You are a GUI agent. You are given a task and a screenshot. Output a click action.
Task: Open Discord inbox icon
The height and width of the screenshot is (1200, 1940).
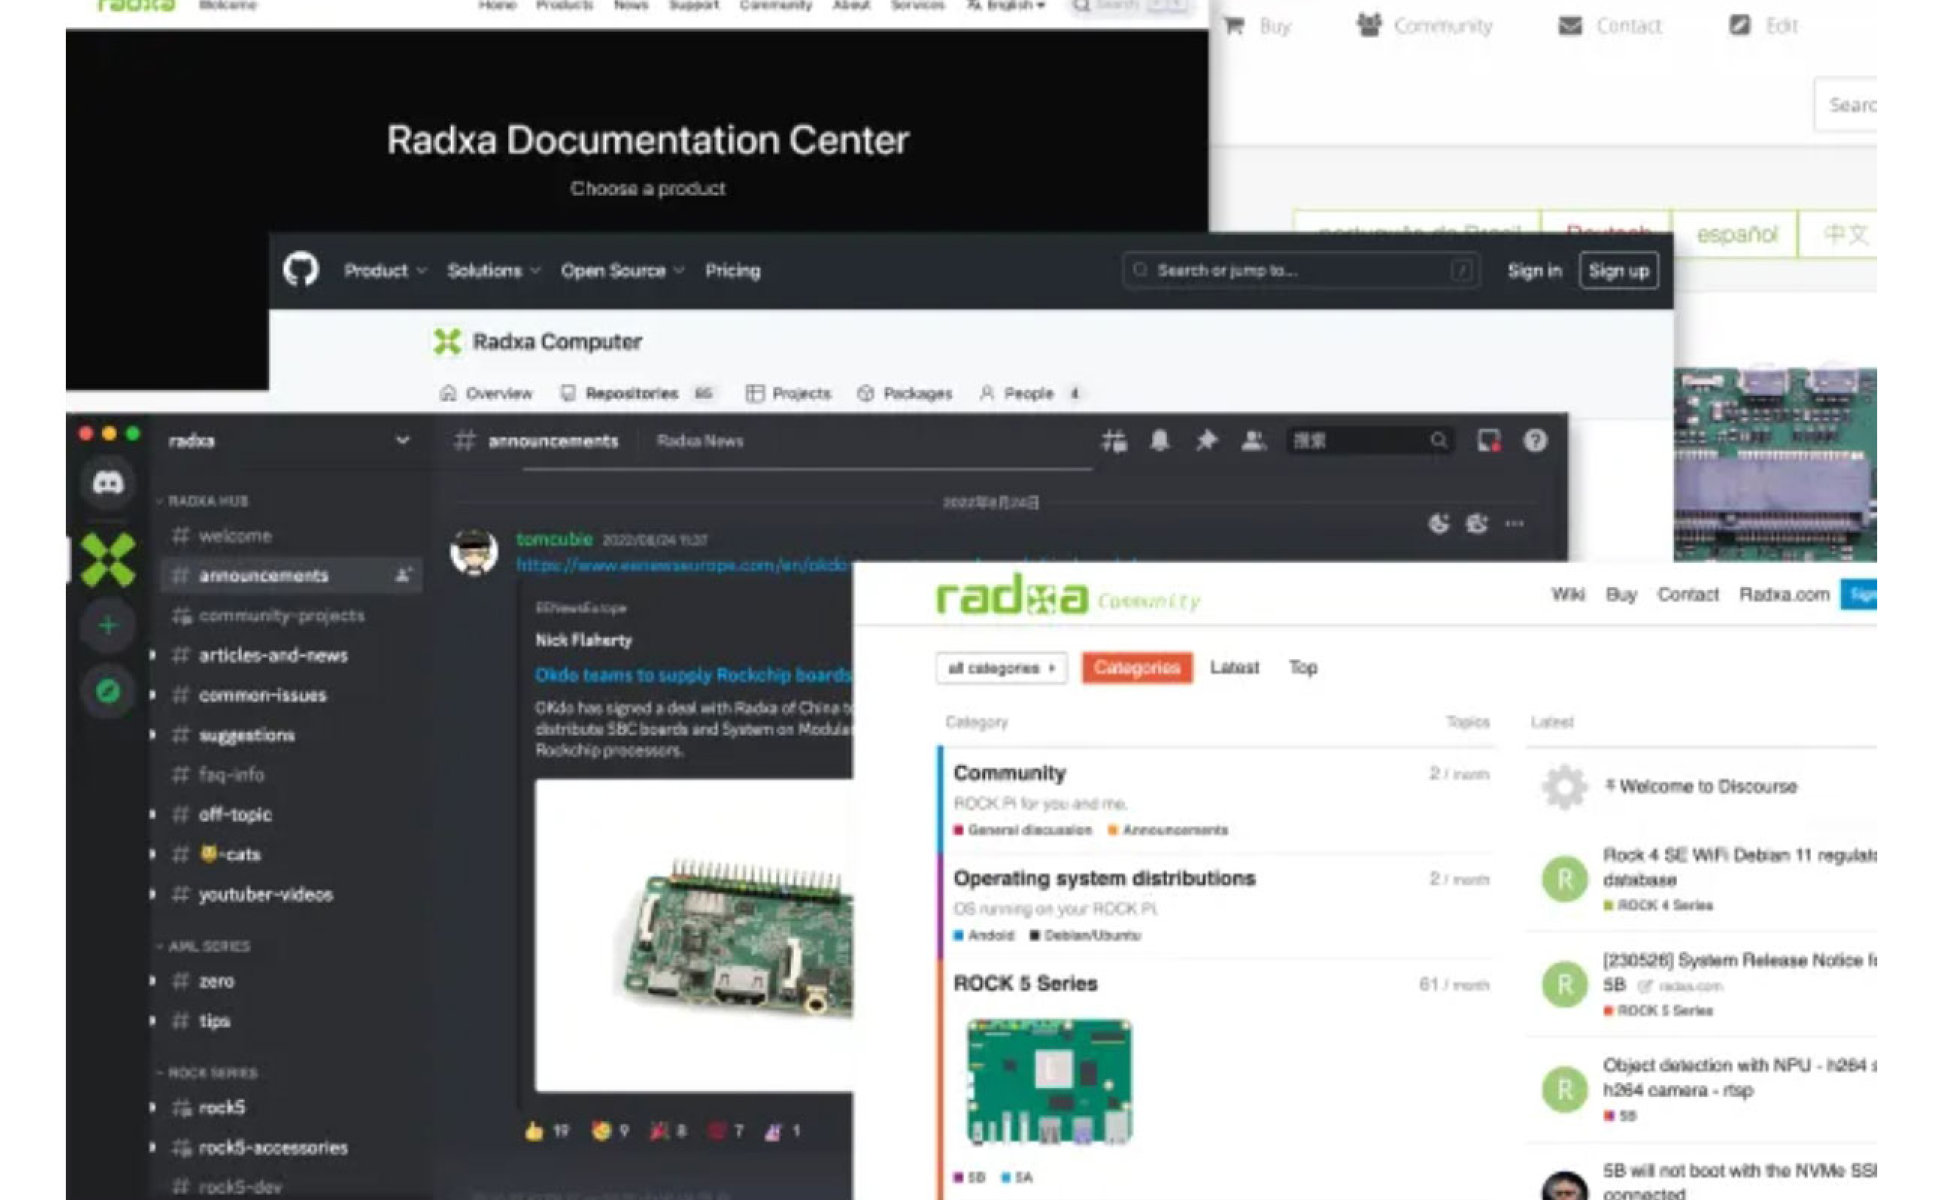tap(1489, 440)
